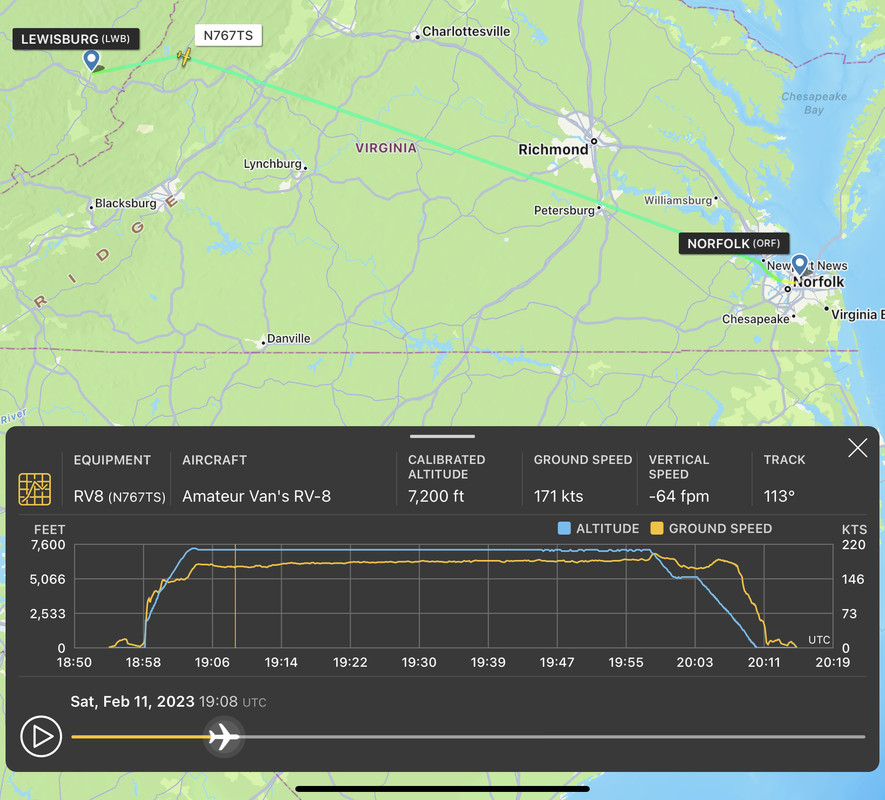Viewport: 885px width, 800px height.
Task: Close the flight details panel
Action: click(857, 448)
